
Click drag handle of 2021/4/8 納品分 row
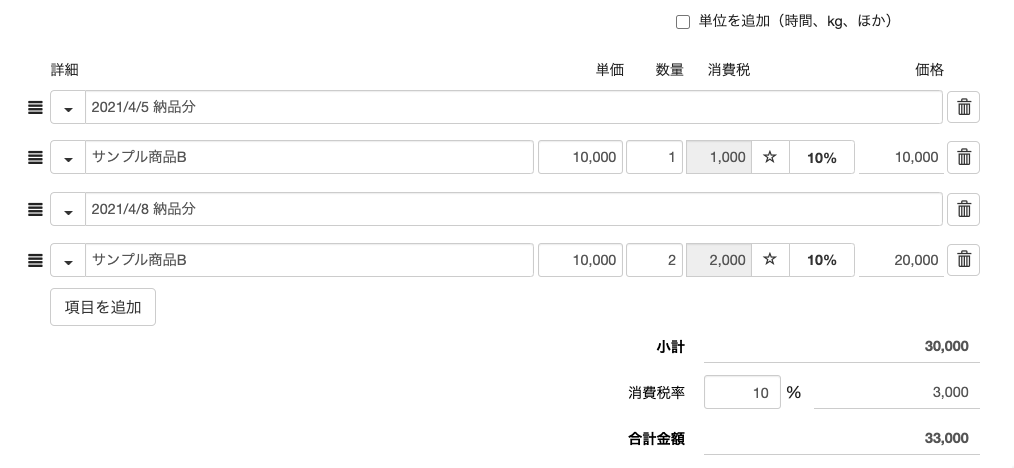(x=35, y=209)
